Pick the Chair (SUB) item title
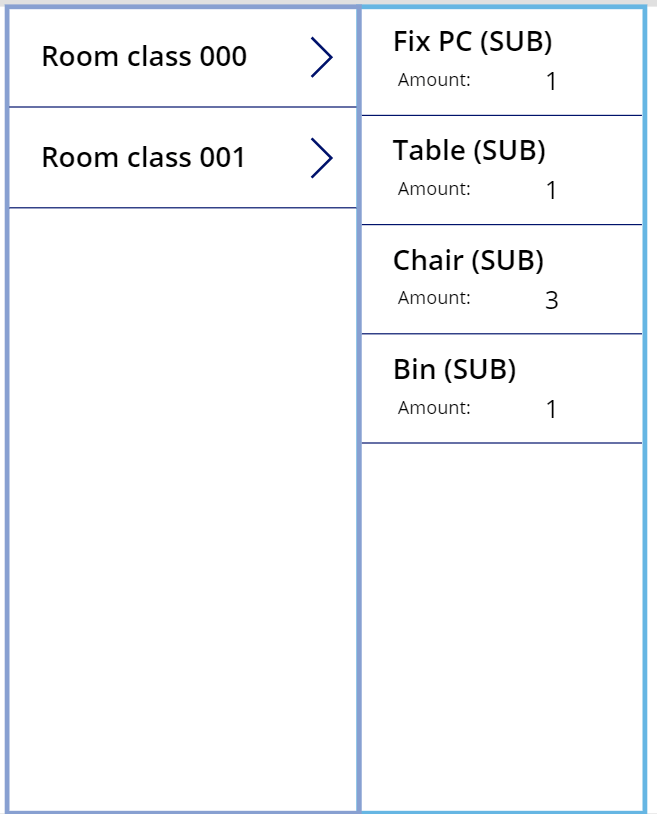The height and width of the screenshot is (814, 657). point(468,260)
